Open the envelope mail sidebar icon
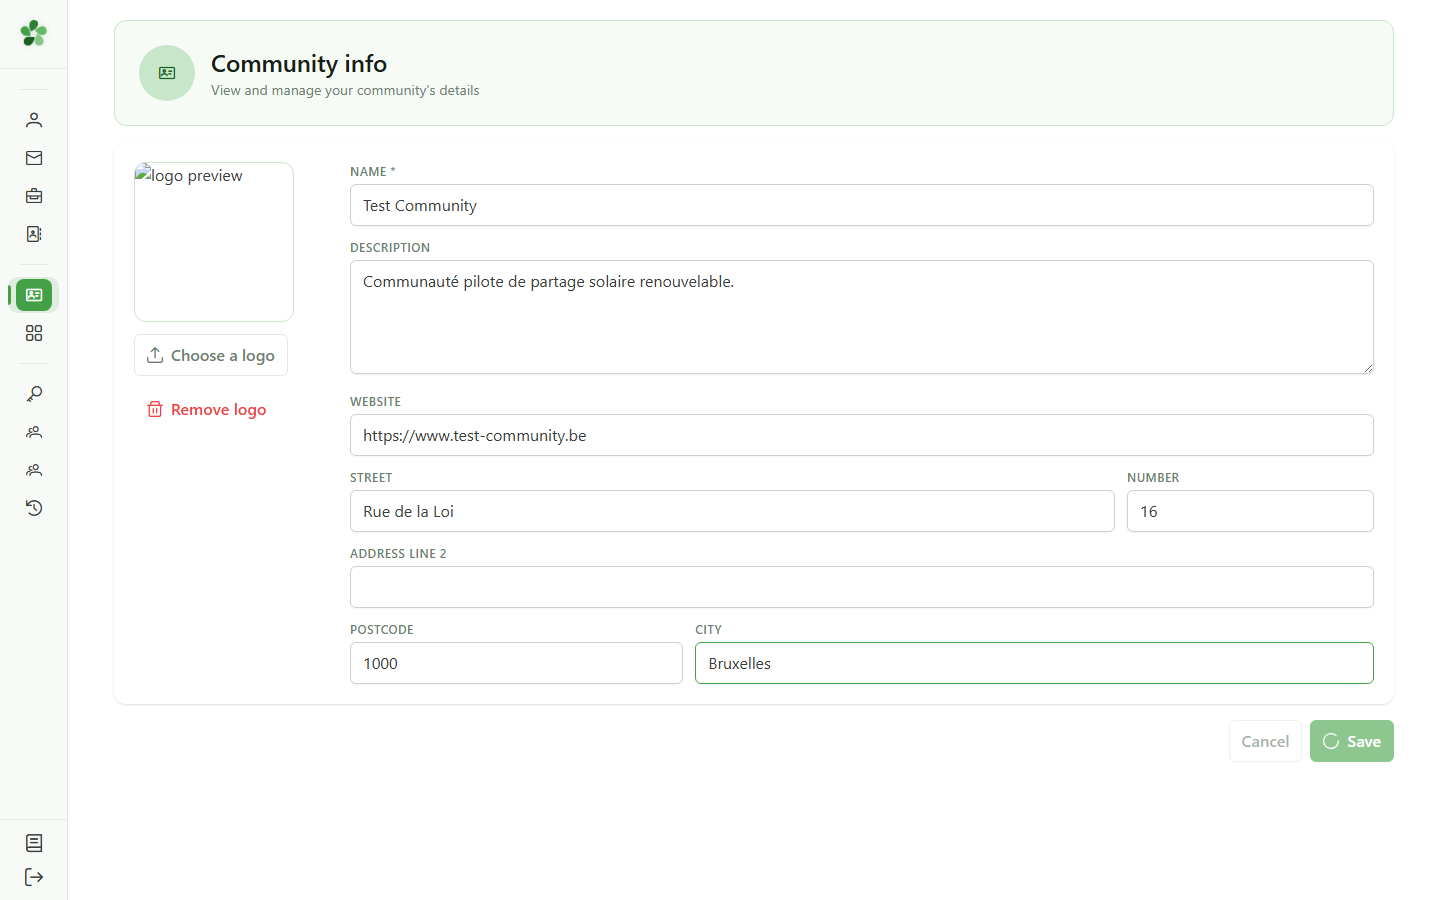Image resolution: width=1440 pixels, height=900 pixels. tap(34, 158)
